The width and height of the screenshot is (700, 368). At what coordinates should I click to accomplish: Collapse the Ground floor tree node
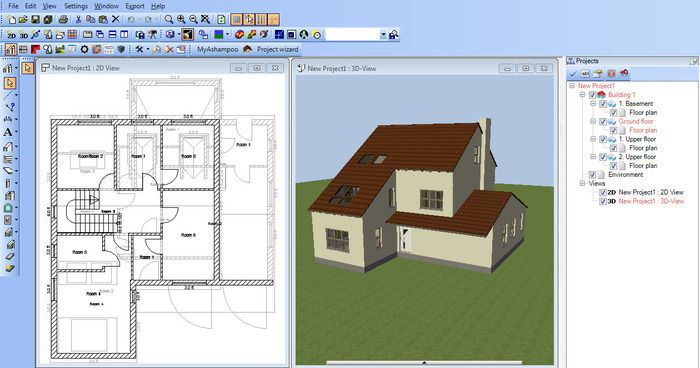click(593, 121)
